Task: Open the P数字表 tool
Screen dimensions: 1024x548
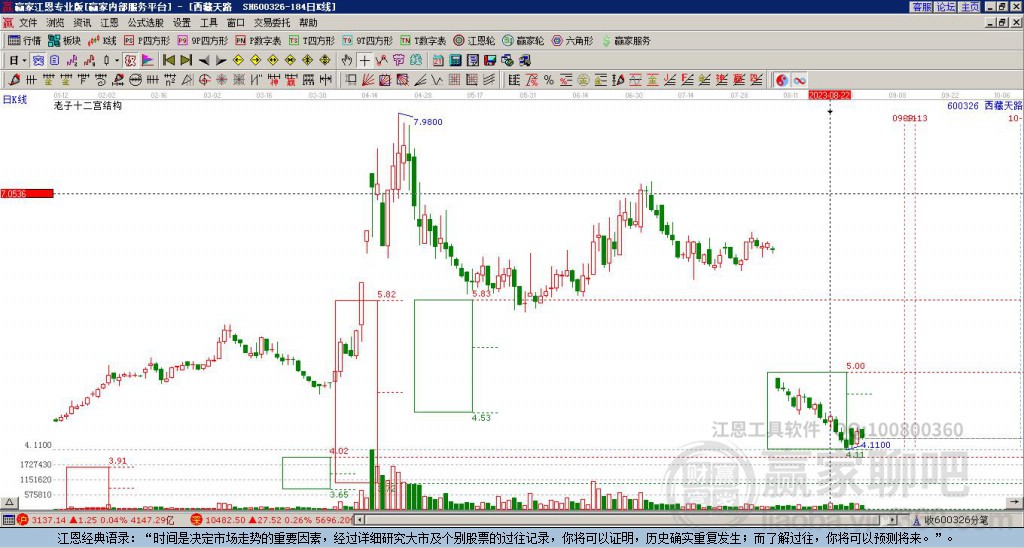Action: tap(258, 40)
